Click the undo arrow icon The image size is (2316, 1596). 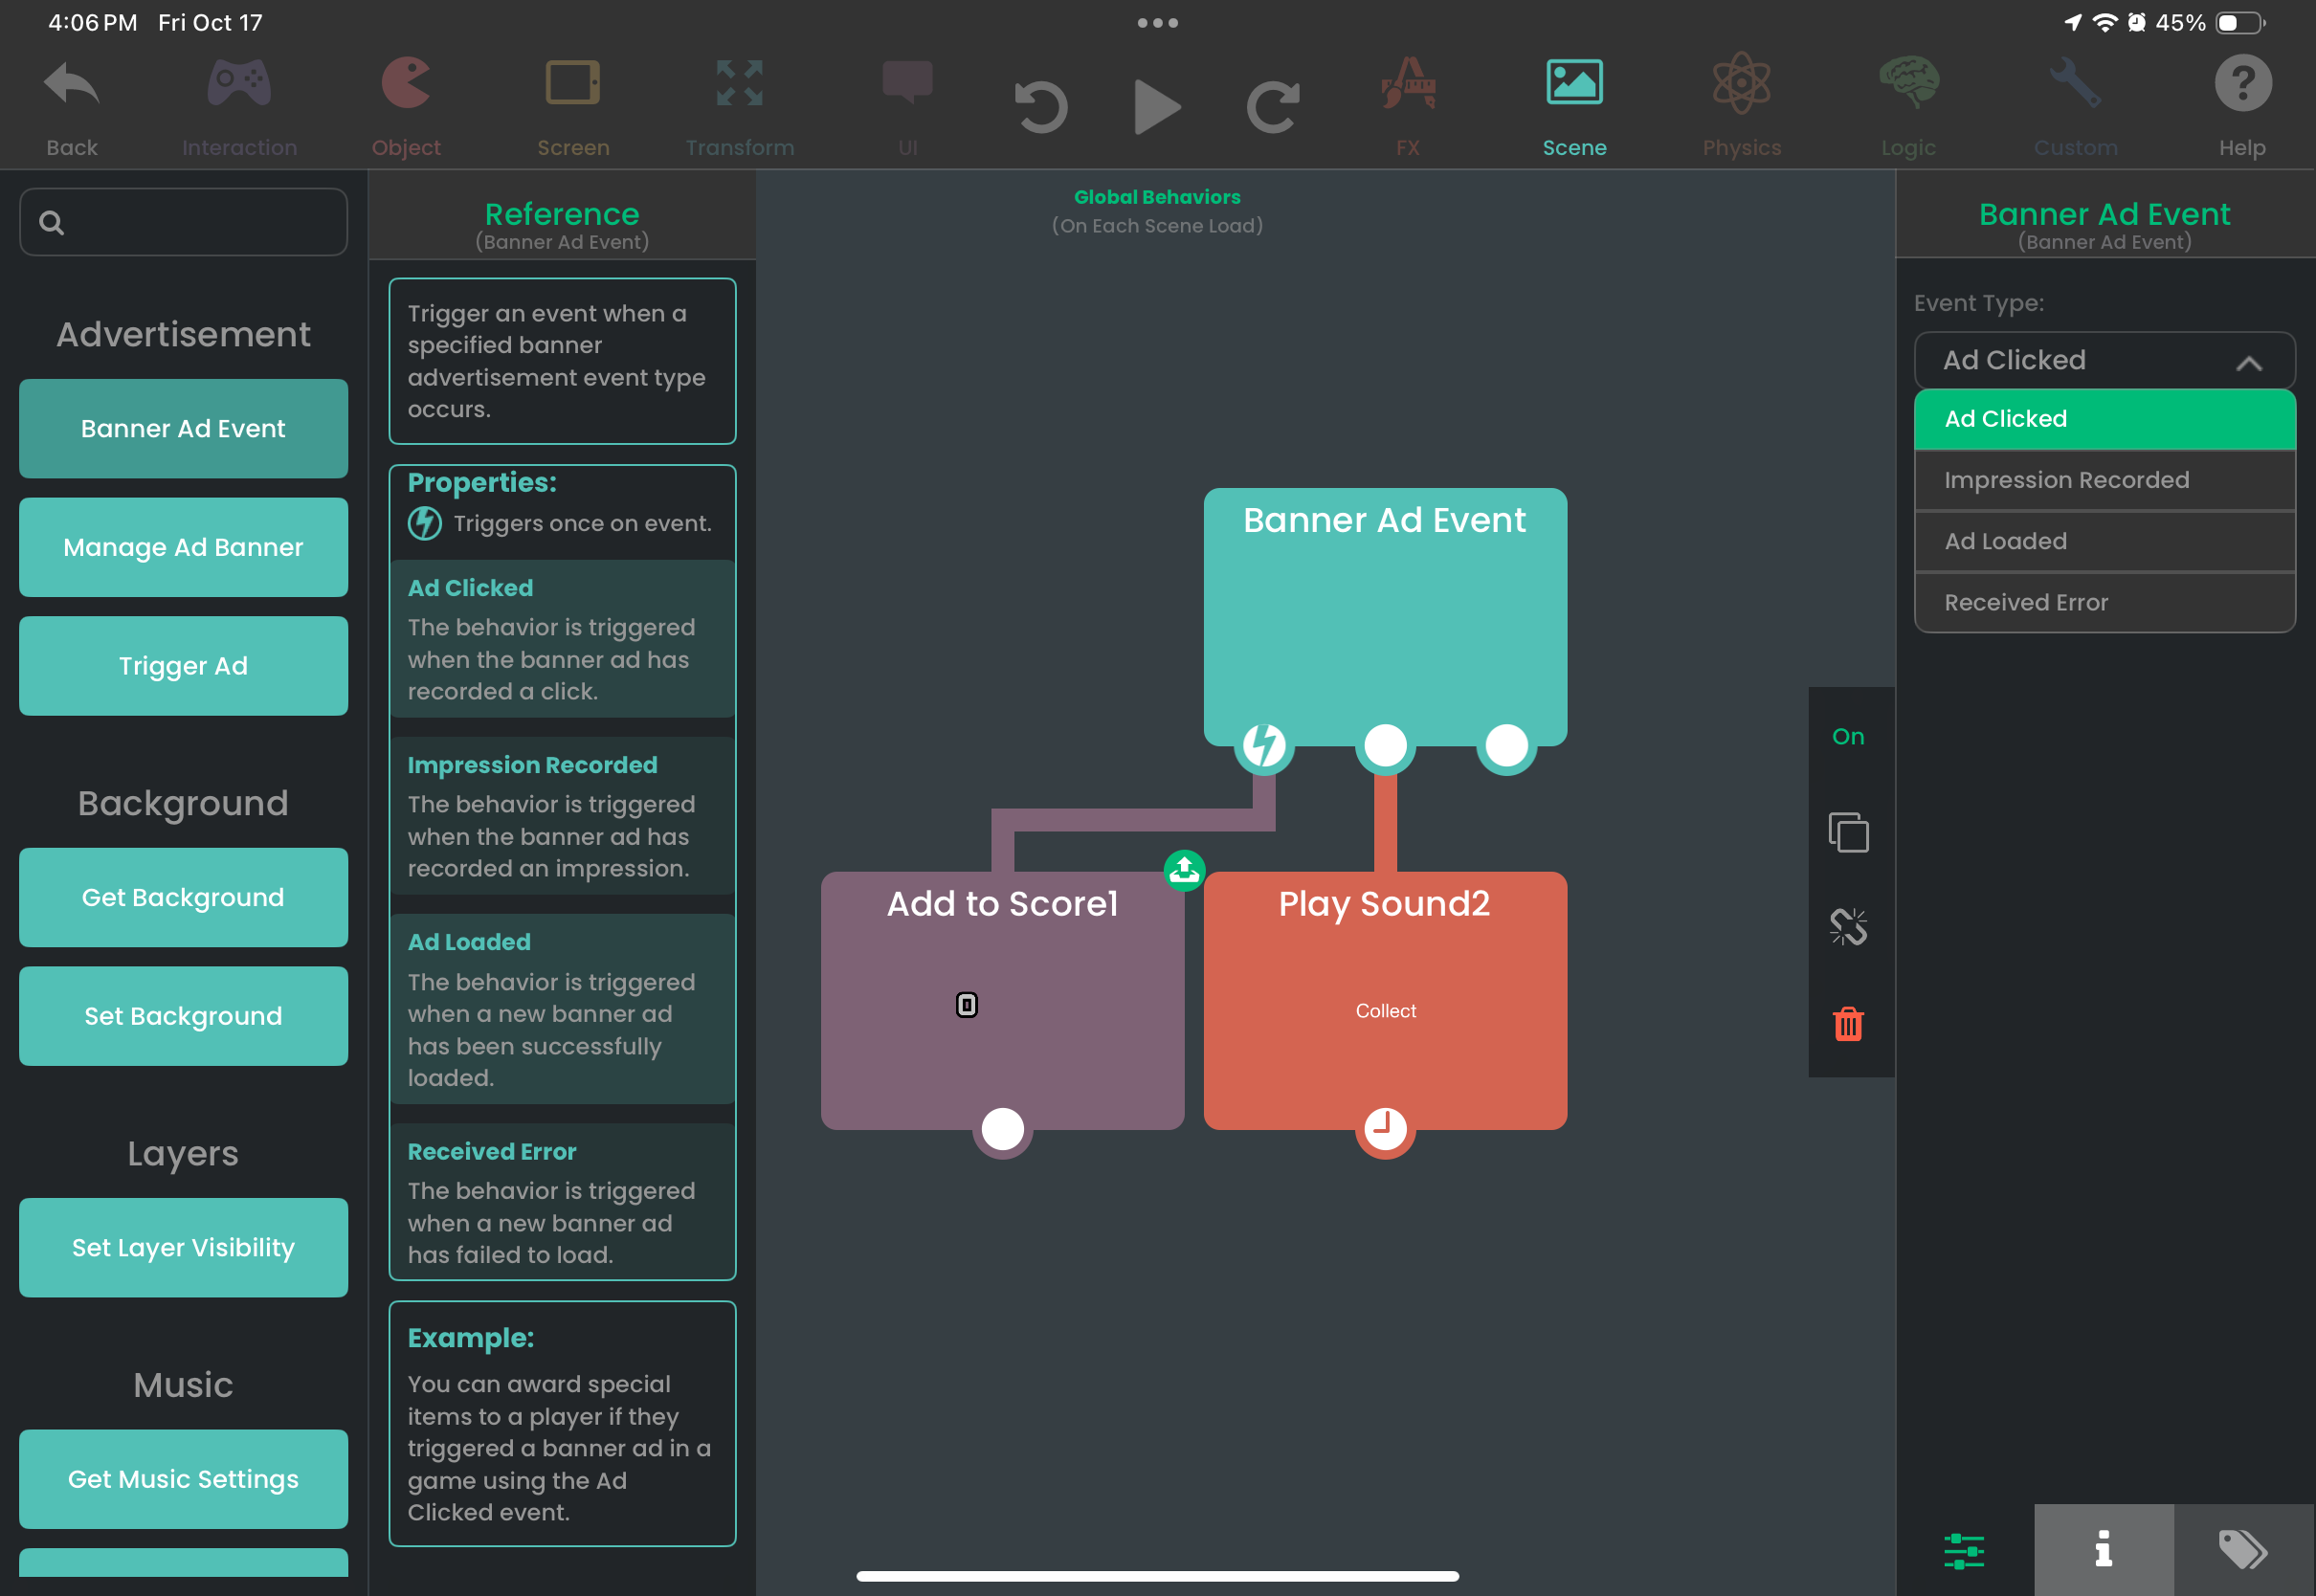click(1041, 106)
